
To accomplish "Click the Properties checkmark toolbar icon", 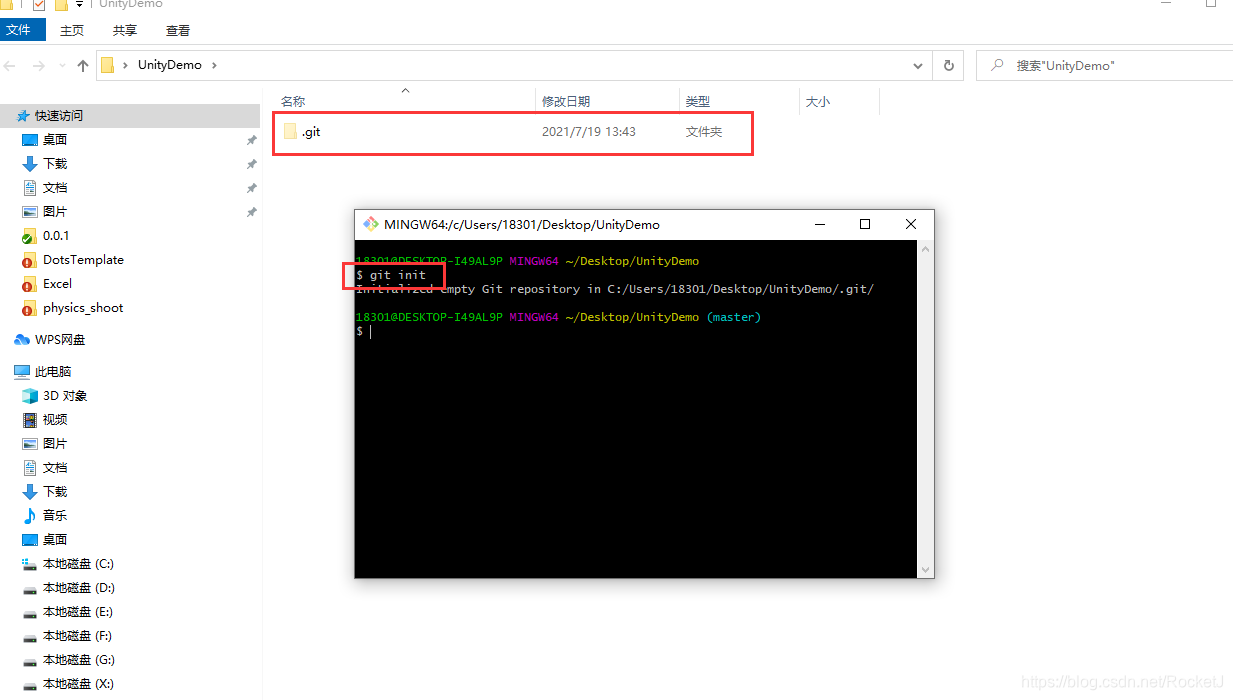I will pyautogui.click(x=39, y=4).
